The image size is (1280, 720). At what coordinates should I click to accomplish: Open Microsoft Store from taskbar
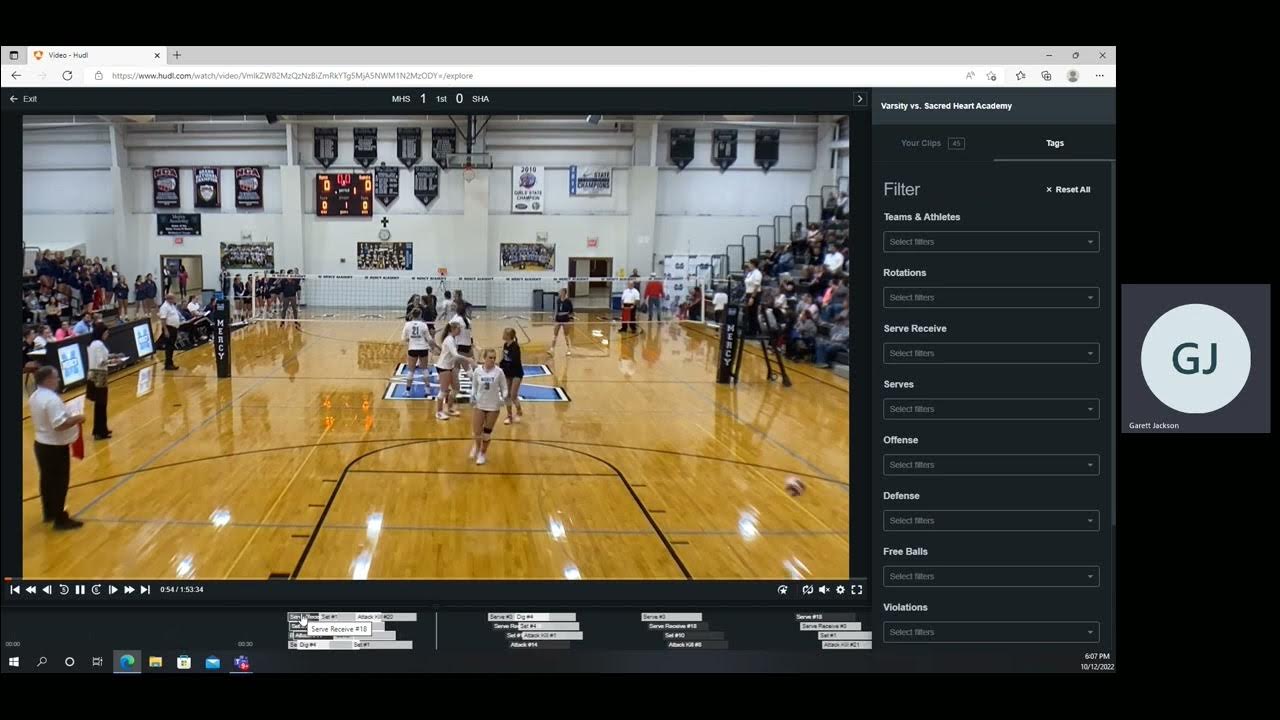pos(184,662)
